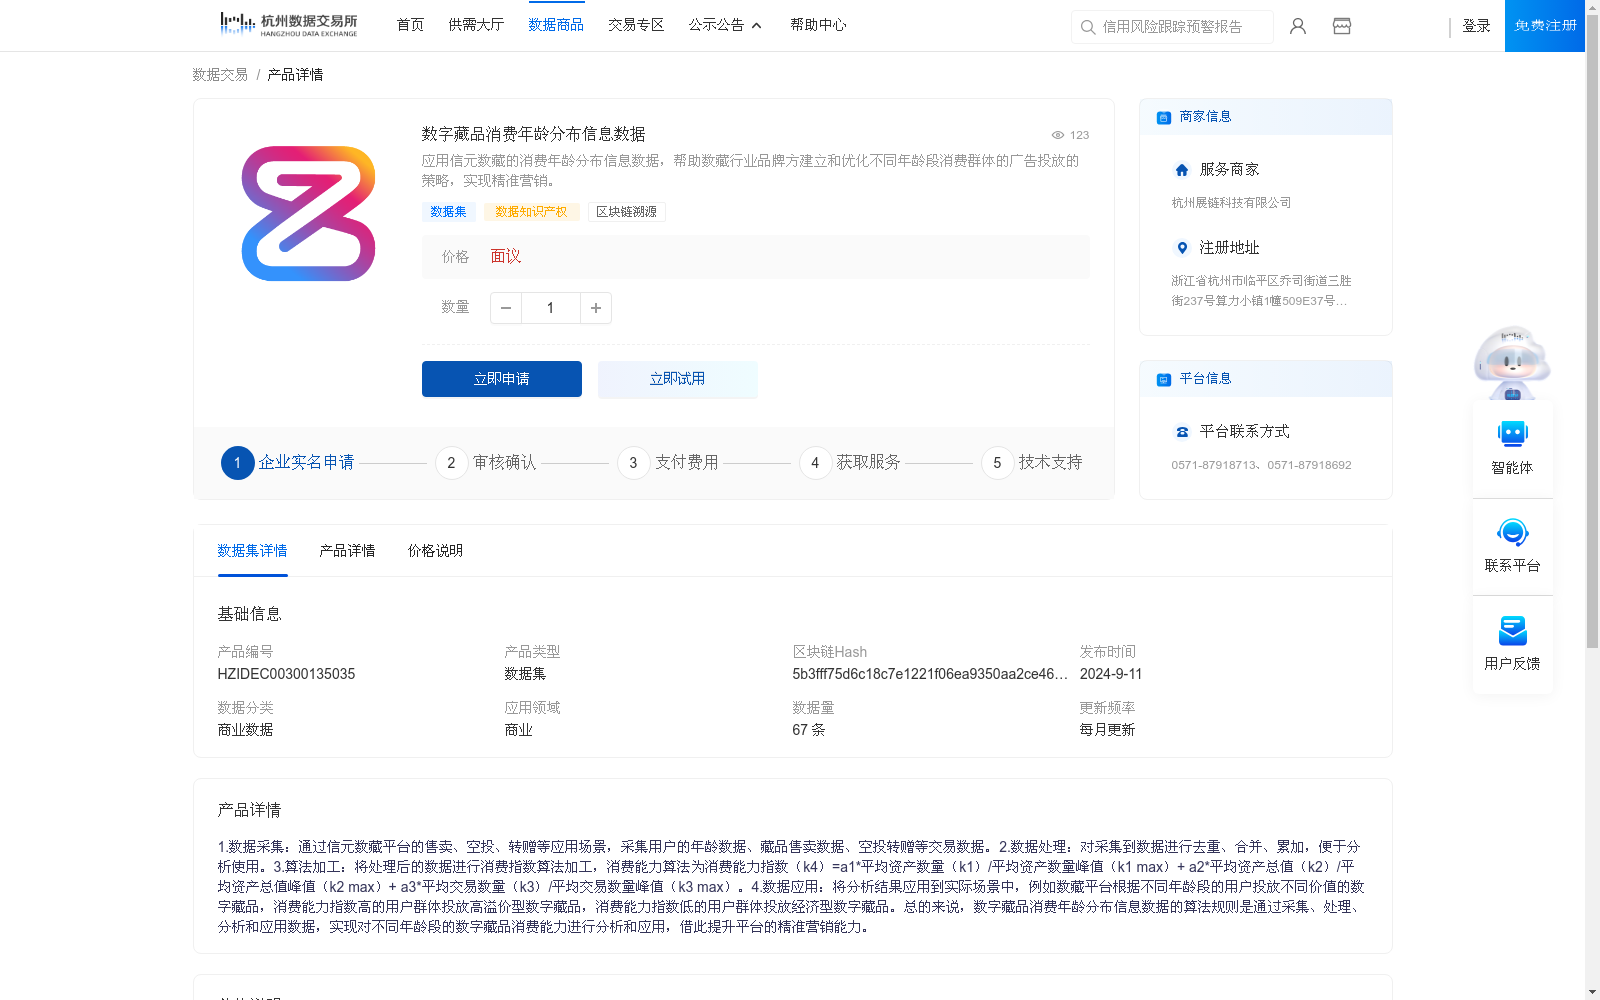1600x1000 pixels.
Task: Click the 服务商家 home icon
Action: pos(1182,170)
